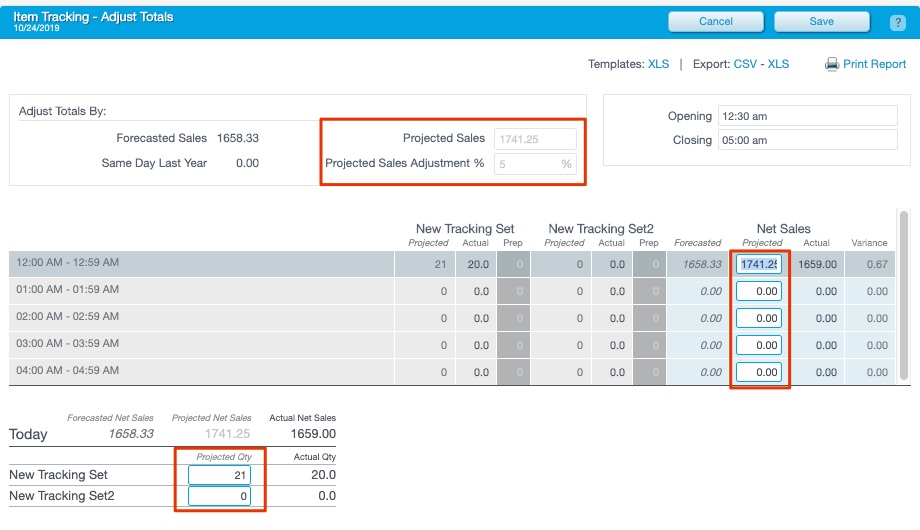
Task: Click the Today Projected Net Sales 1741.25
Action: 227,434
